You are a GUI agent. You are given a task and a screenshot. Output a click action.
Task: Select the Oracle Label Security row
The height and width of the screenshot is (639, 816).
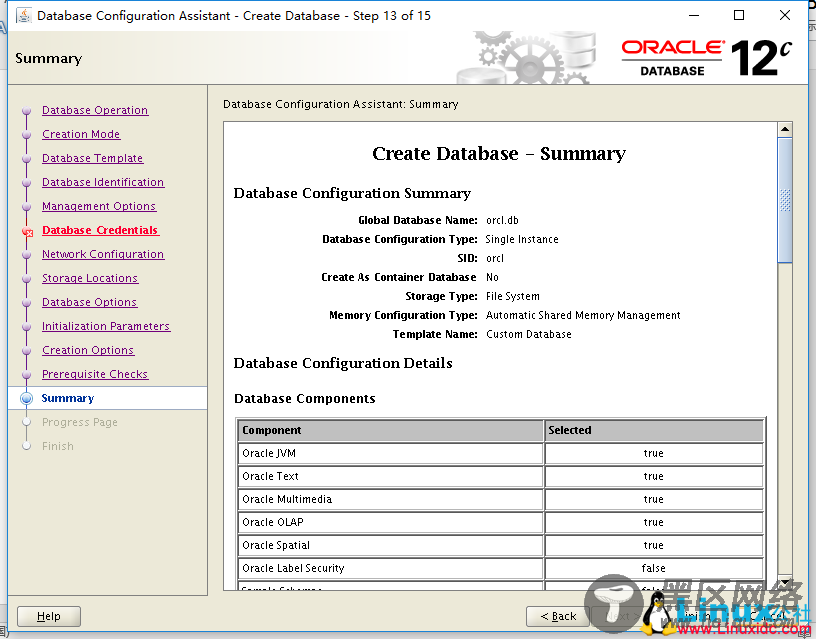pyautogui.click(x=501, y=568)
